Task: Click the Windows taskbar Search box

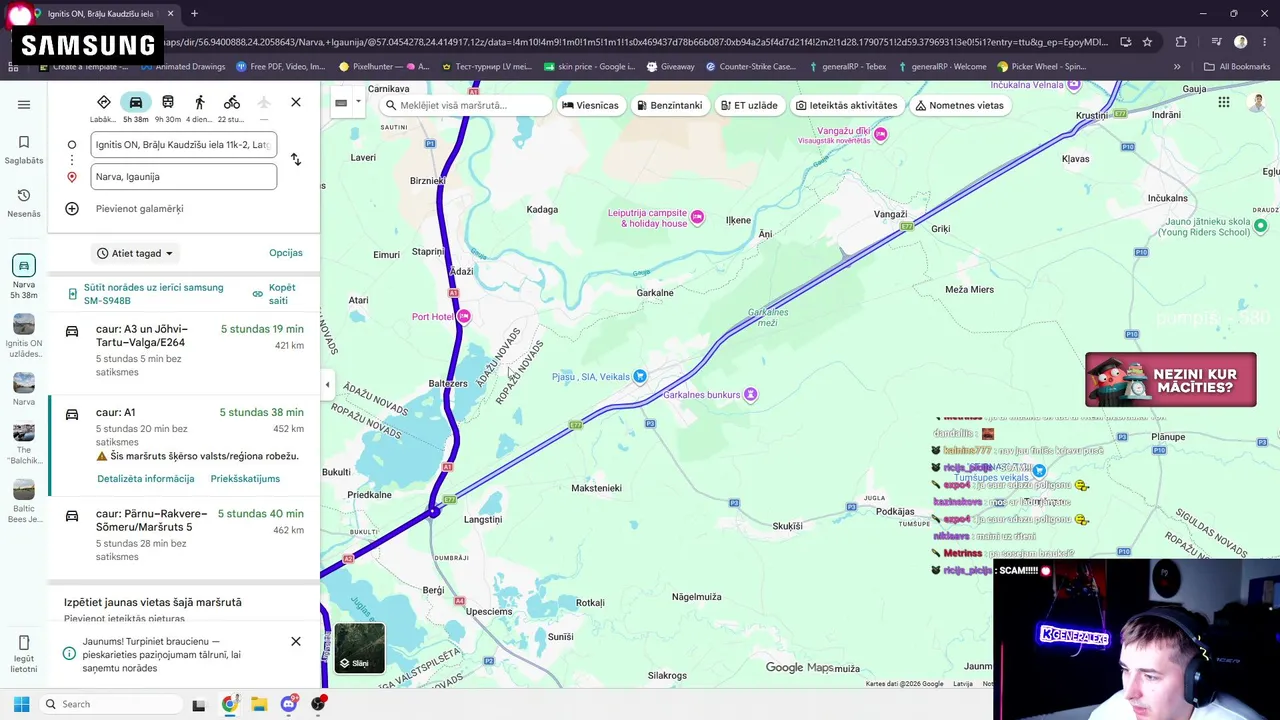Action: coord(113,704)
